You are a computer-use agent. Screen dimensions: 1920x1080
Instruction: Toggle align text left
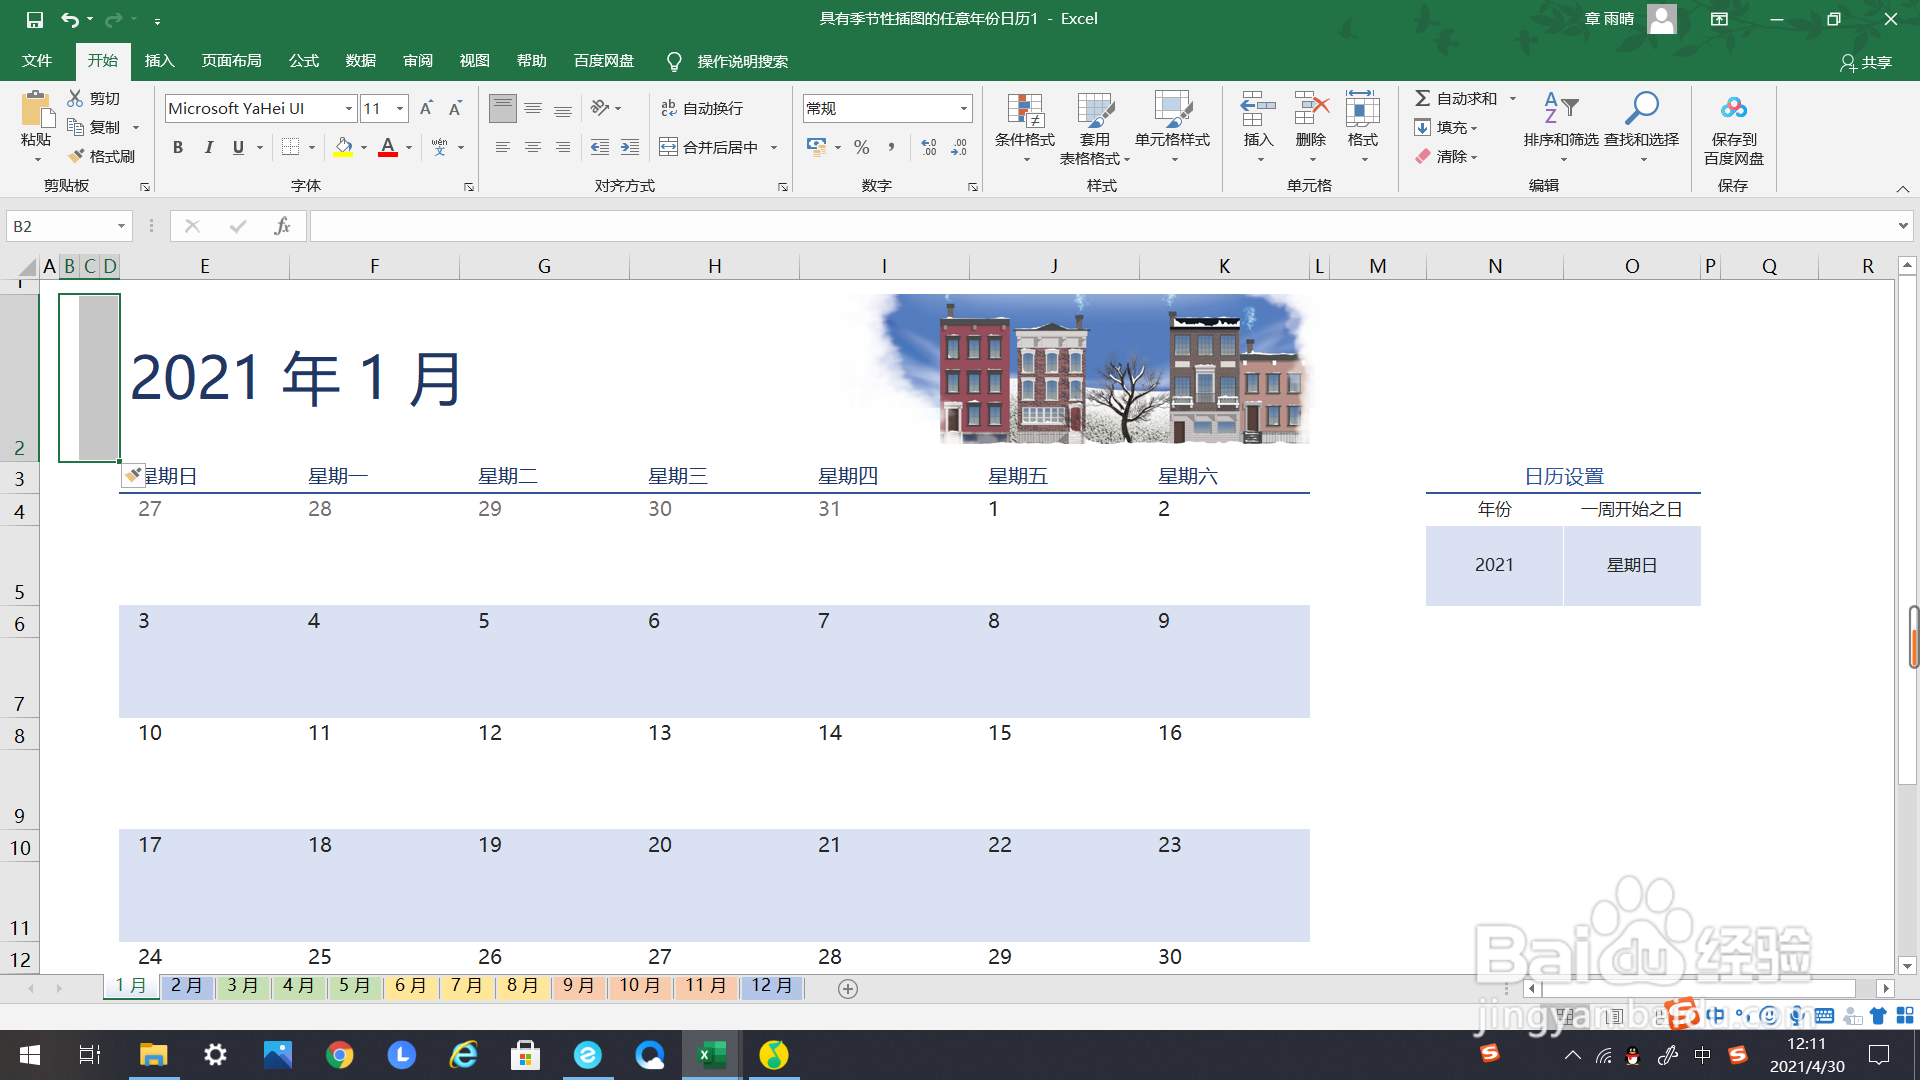[x=503, y=147]
